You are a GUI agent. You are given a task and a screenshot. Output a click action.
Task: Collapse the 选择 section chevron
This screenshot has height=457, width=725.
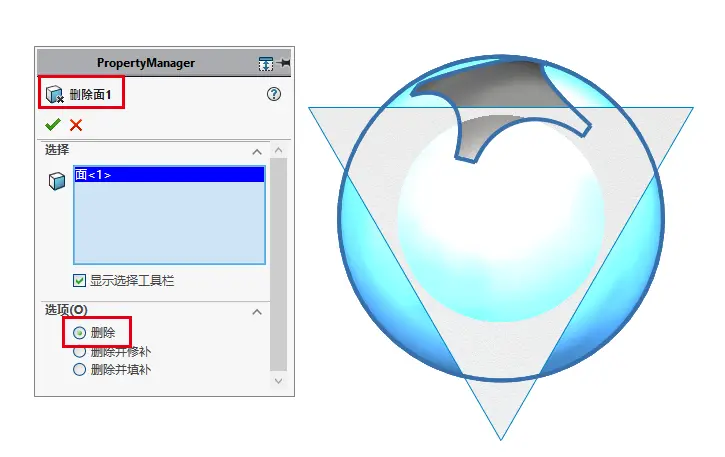[x=257, y=152]
